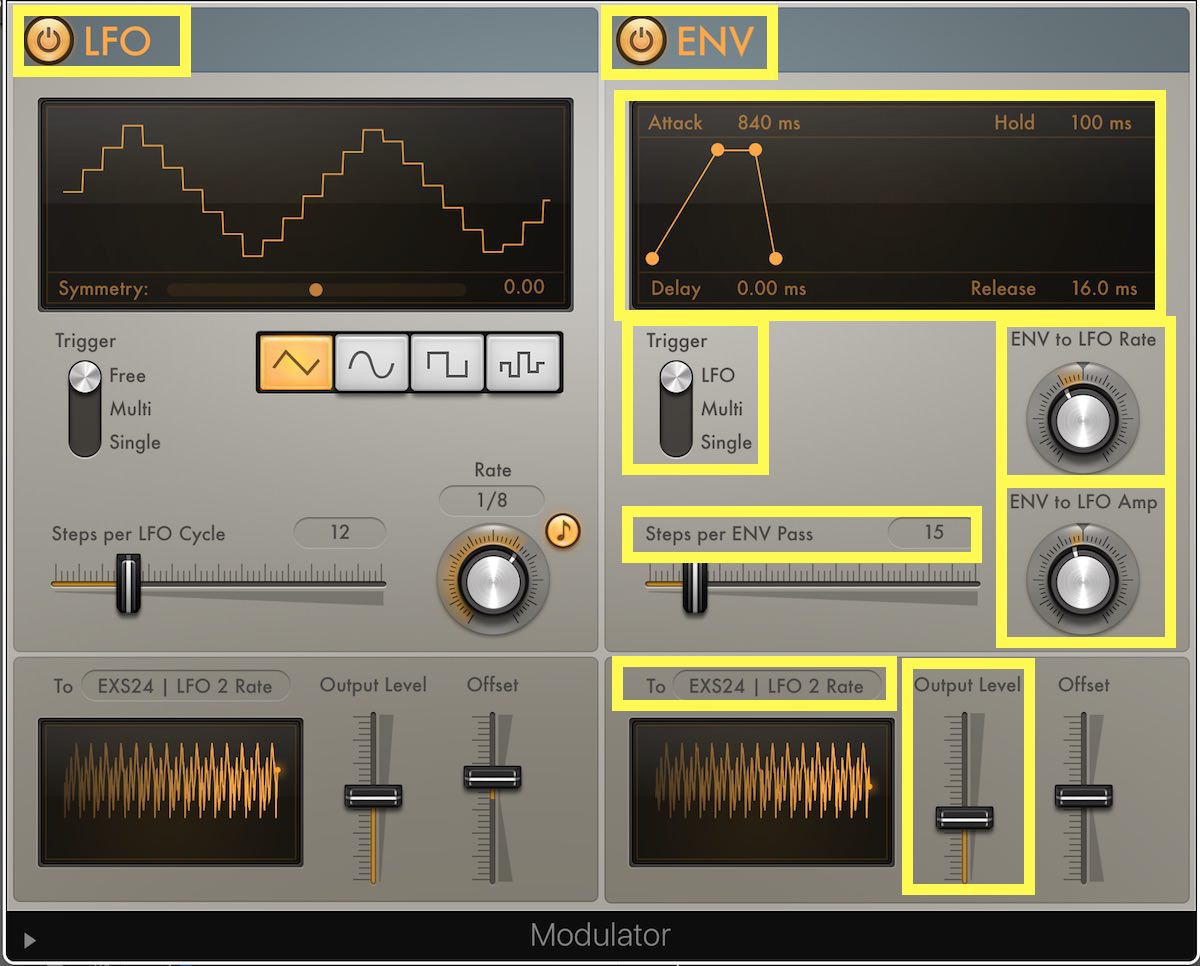Click the Delay value 0.00 ms
This screenshot has height=966, width=1200.
coord(771,289)
